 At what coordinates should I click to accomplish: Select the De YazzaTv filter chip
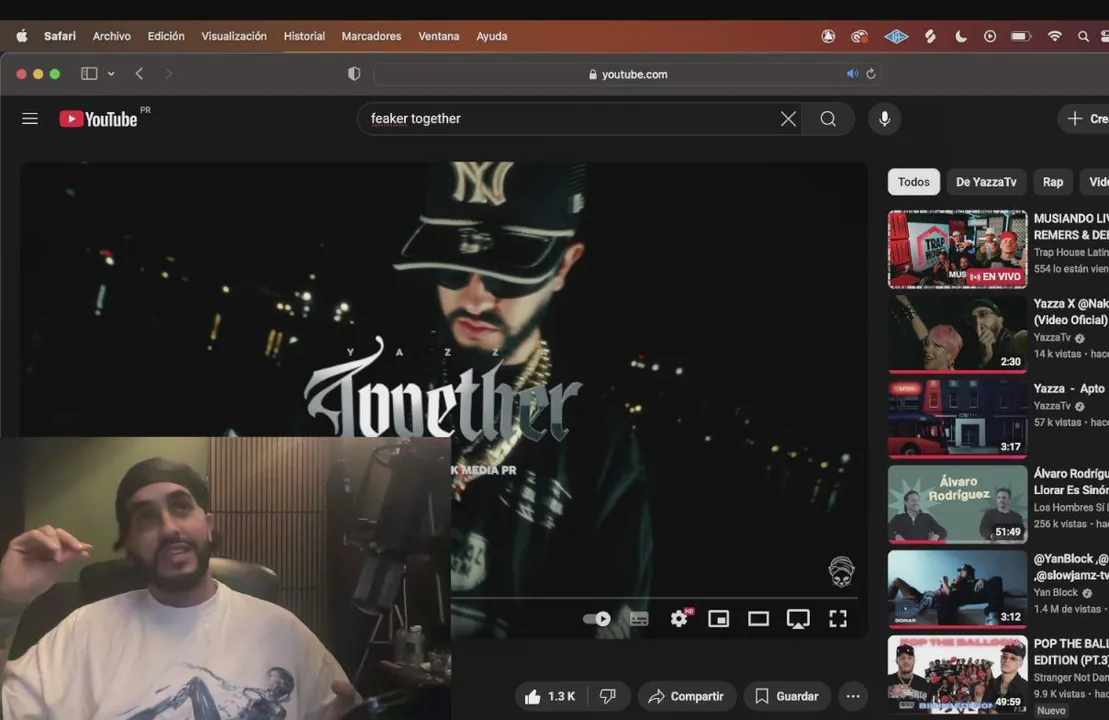tap(986, 182)
